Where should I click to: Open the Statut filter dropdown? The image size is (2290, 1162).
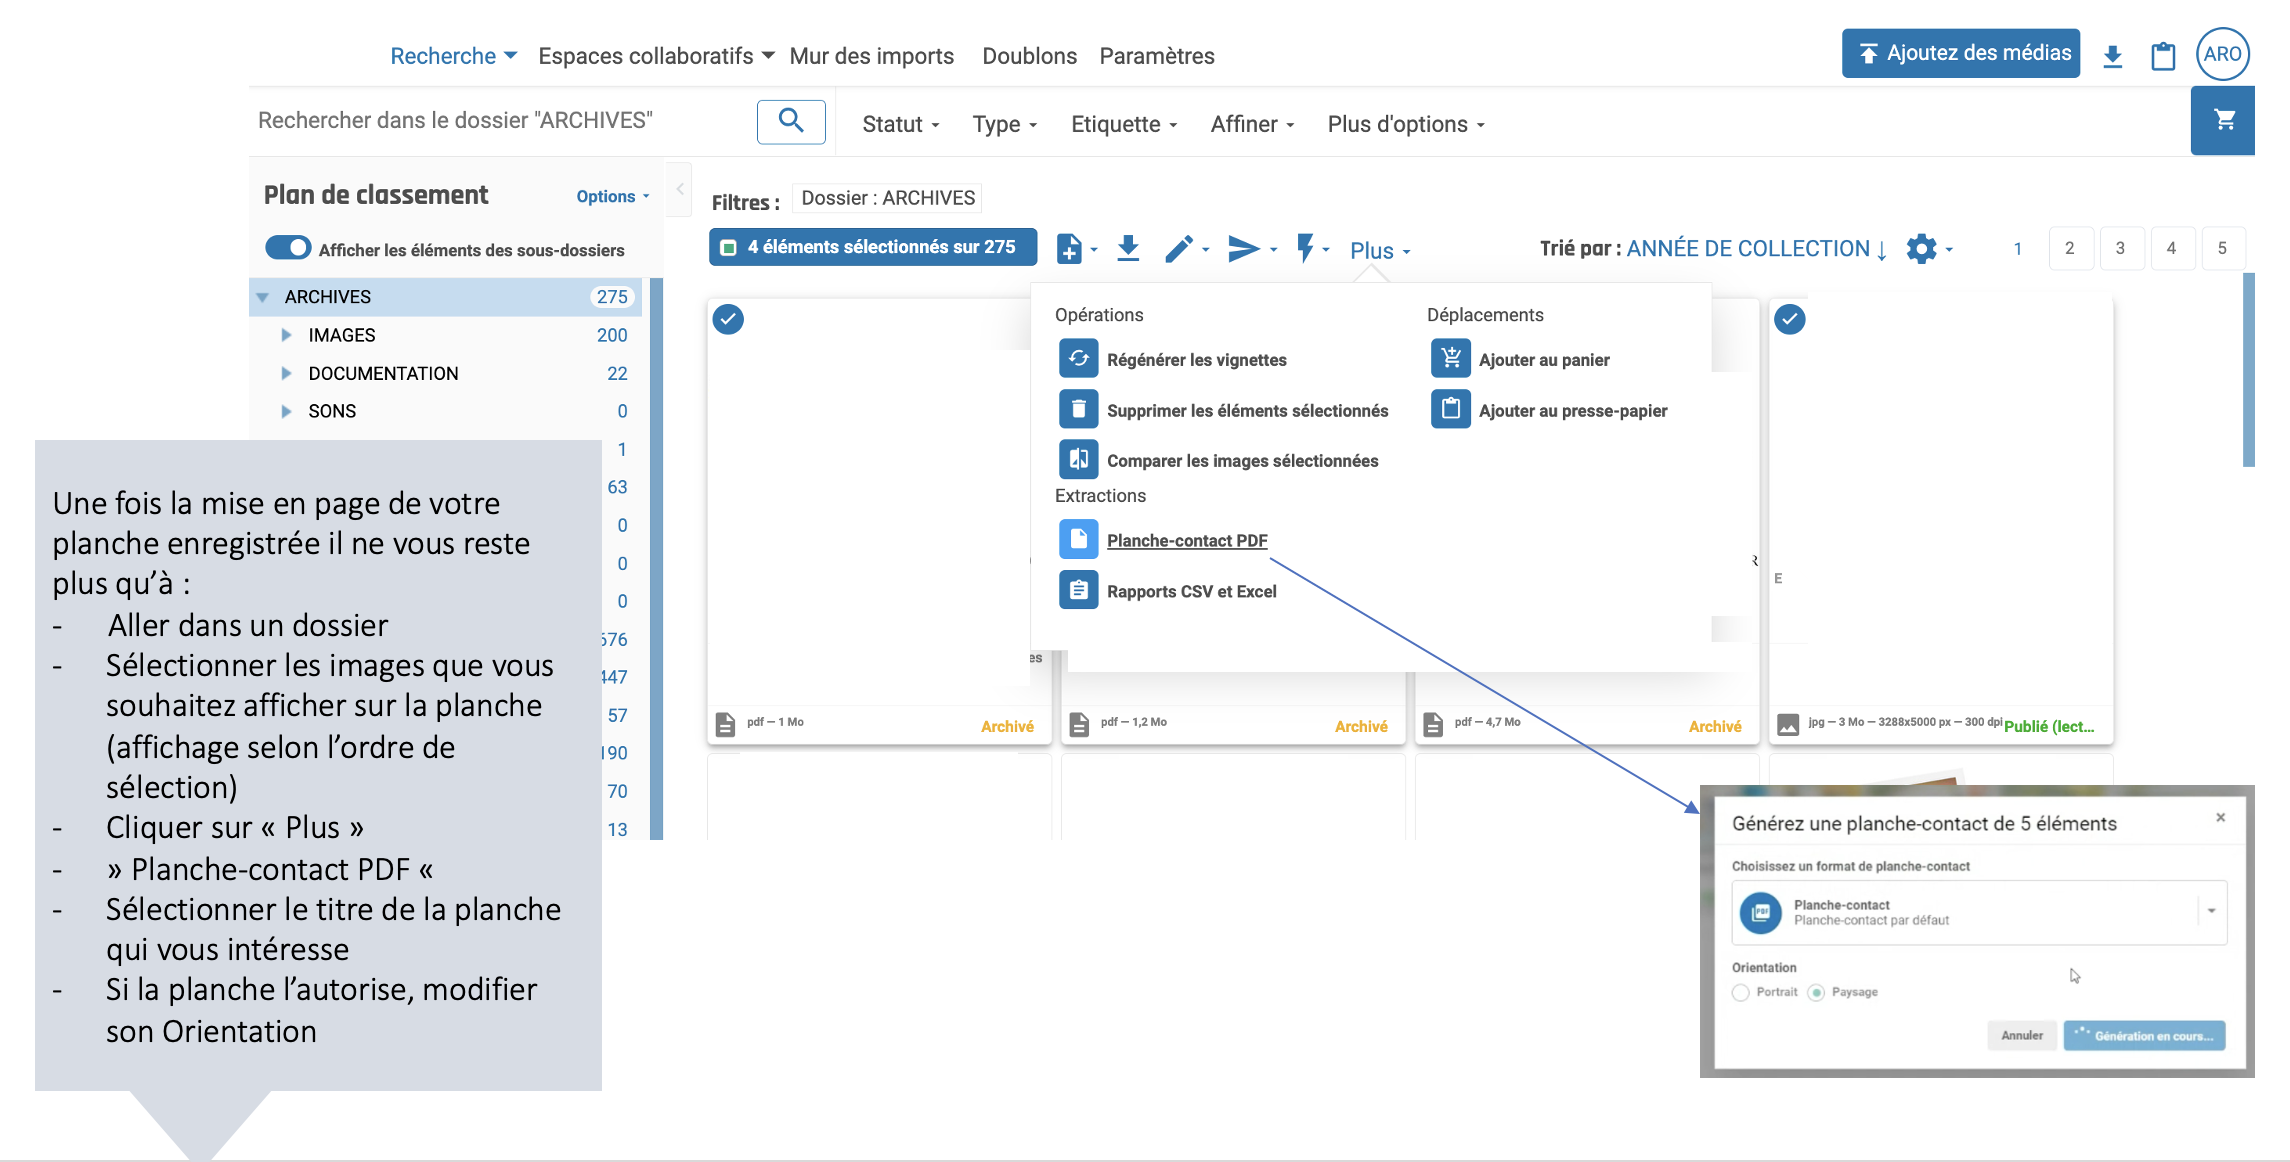point(900,124)
